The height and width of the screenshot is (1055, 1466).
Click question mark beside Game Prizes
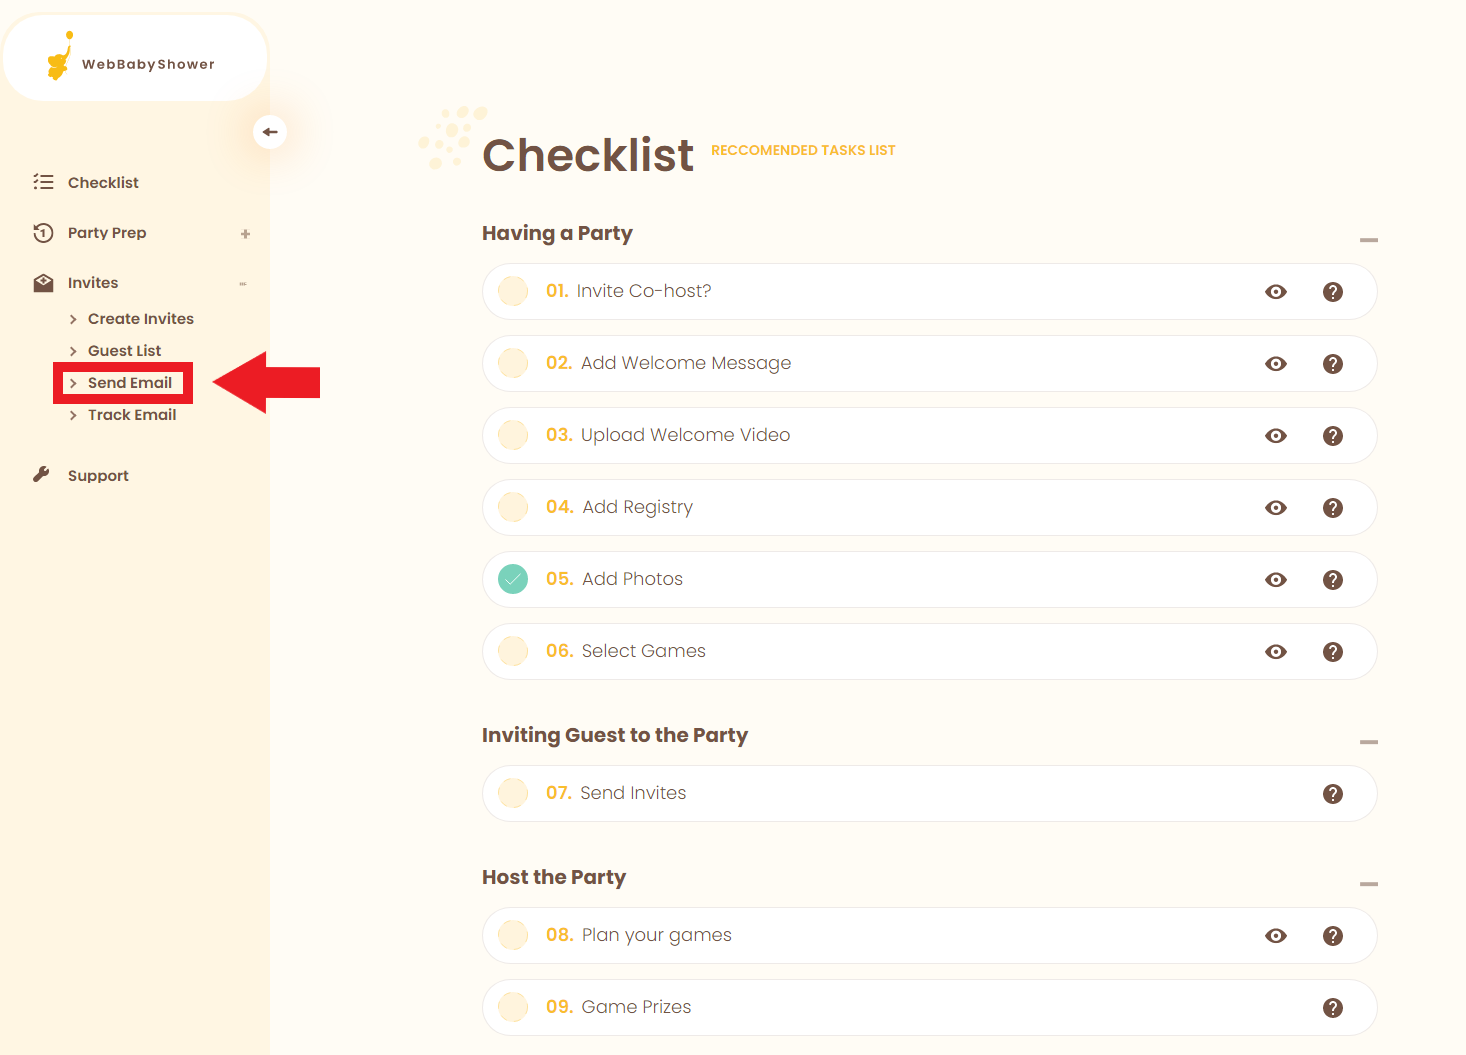click(x=1332, y=1008)
